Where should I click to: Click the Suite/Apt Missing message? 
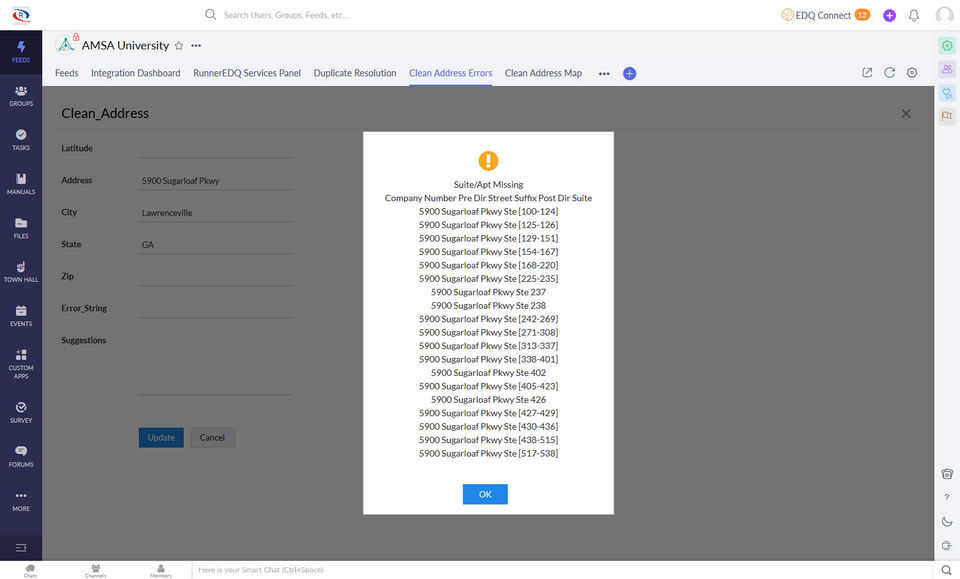489,184
